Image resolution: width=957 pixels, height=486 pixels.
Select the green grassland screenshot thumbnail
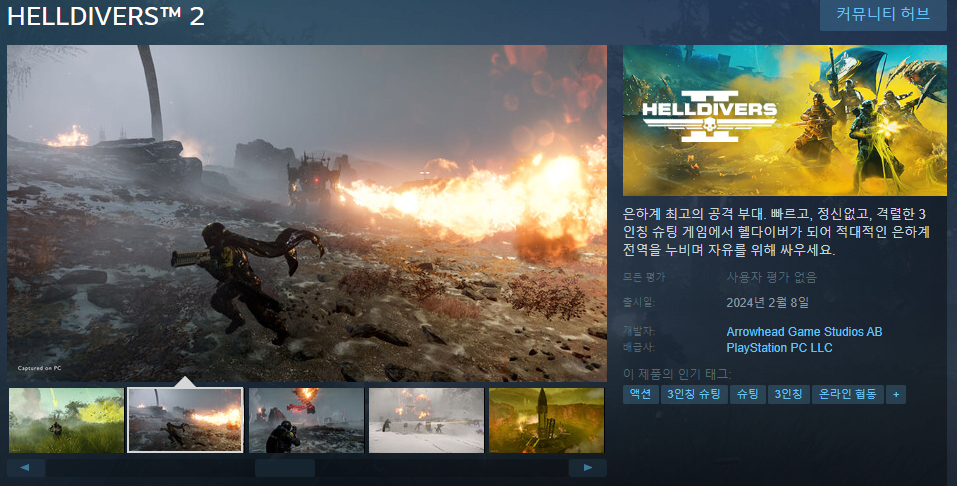pyautogui.click(x=66, y=420)
